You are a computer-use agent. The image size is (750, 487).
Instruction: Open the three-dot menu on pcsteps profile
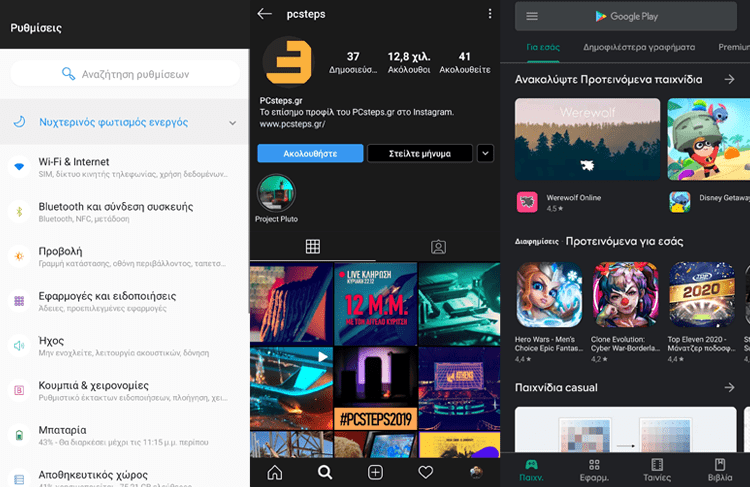[490, 14]
